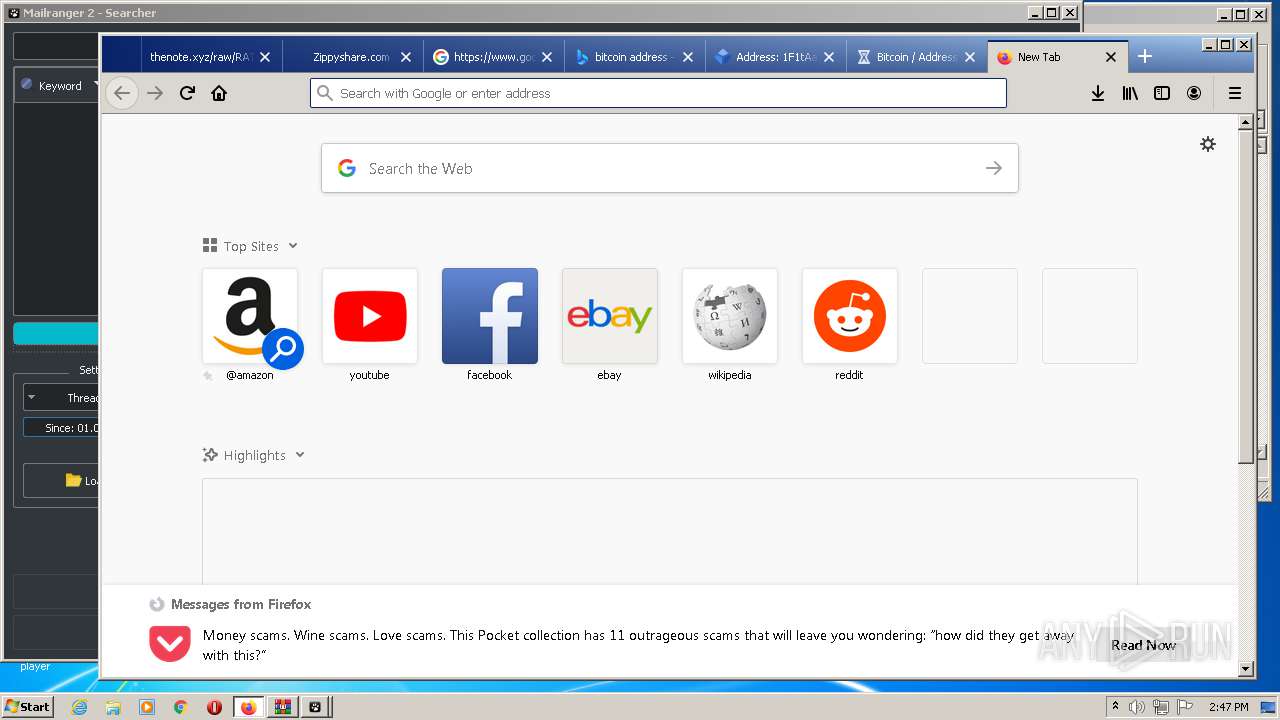1280x720 pixels.
Task: Click Read Now on the Pocket message
Action: click(1143, 645)
